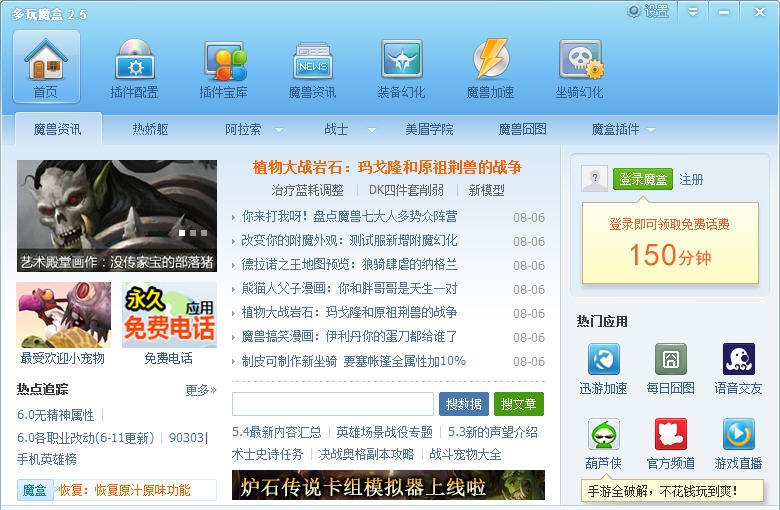Image resolution: width=780 pixels, height=510 pixels.
Task: Open the 插件宝库 plugin library icon
Action: [x=224, y=67]
